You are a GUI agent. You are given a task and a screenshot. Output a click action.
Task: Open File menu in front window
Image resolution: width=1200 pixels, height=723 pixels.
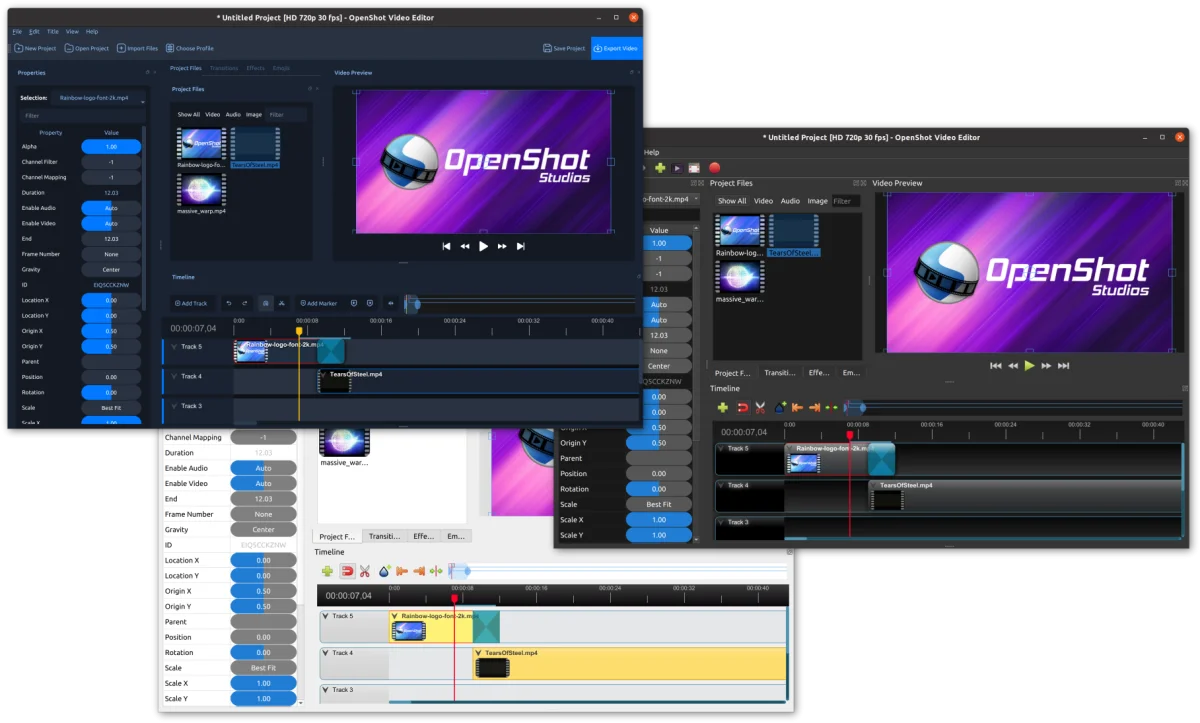coord(17,31)
